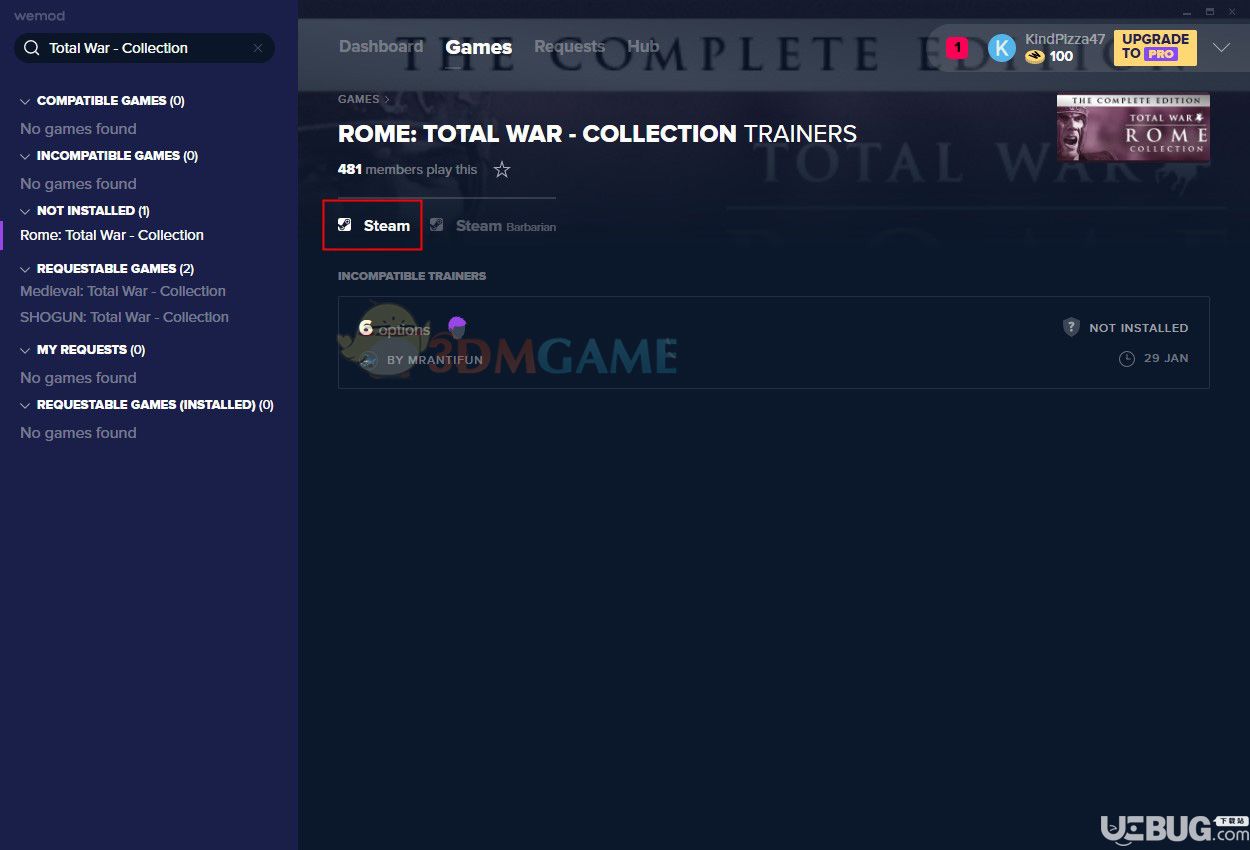Collapse the first Requestable Games (2) section
Image resolution: width=1250 pixels, height=850 pixels.
point(26,269)
